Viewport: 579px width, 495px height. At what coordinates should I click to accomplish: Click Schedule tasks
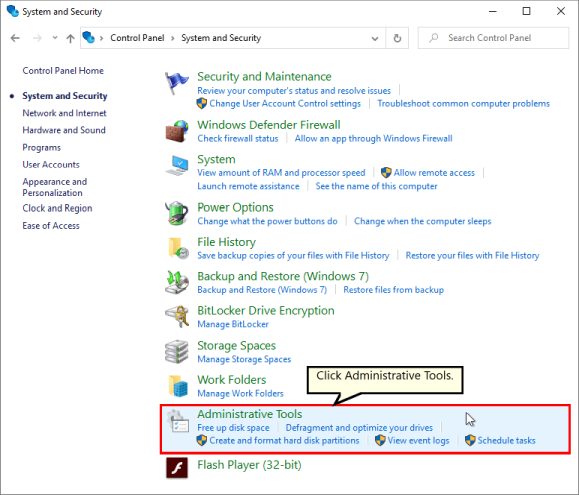point(506,440)
